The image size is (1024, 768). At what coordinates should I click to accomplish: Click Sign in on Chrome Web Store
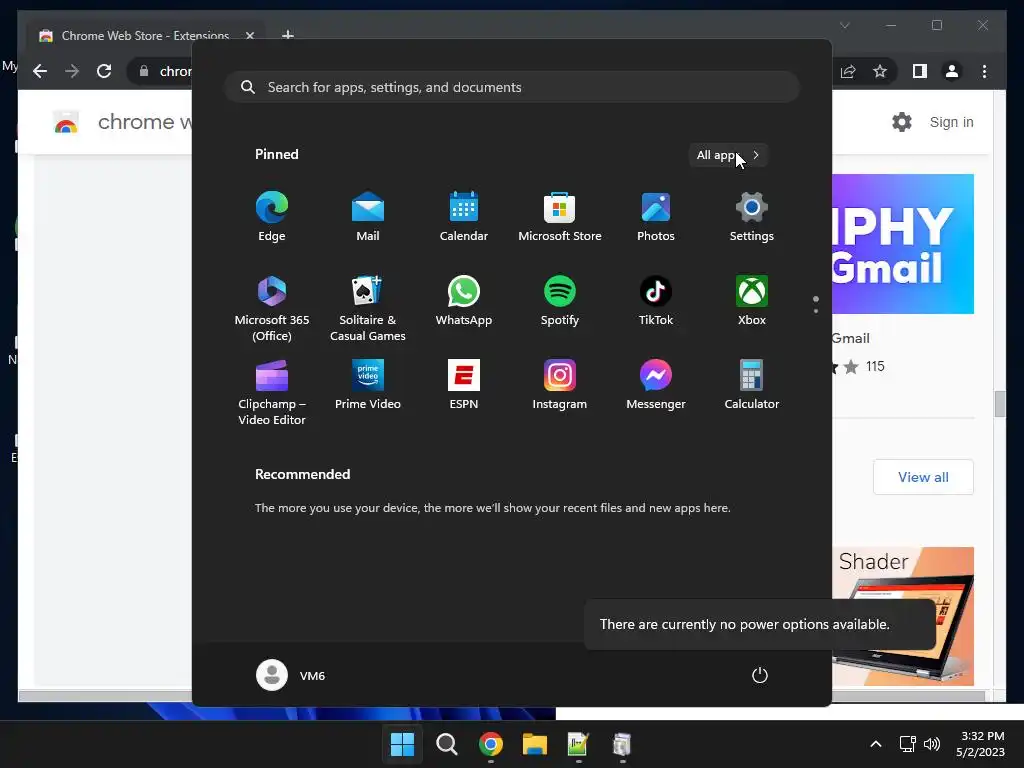click(x=952, y=122)
